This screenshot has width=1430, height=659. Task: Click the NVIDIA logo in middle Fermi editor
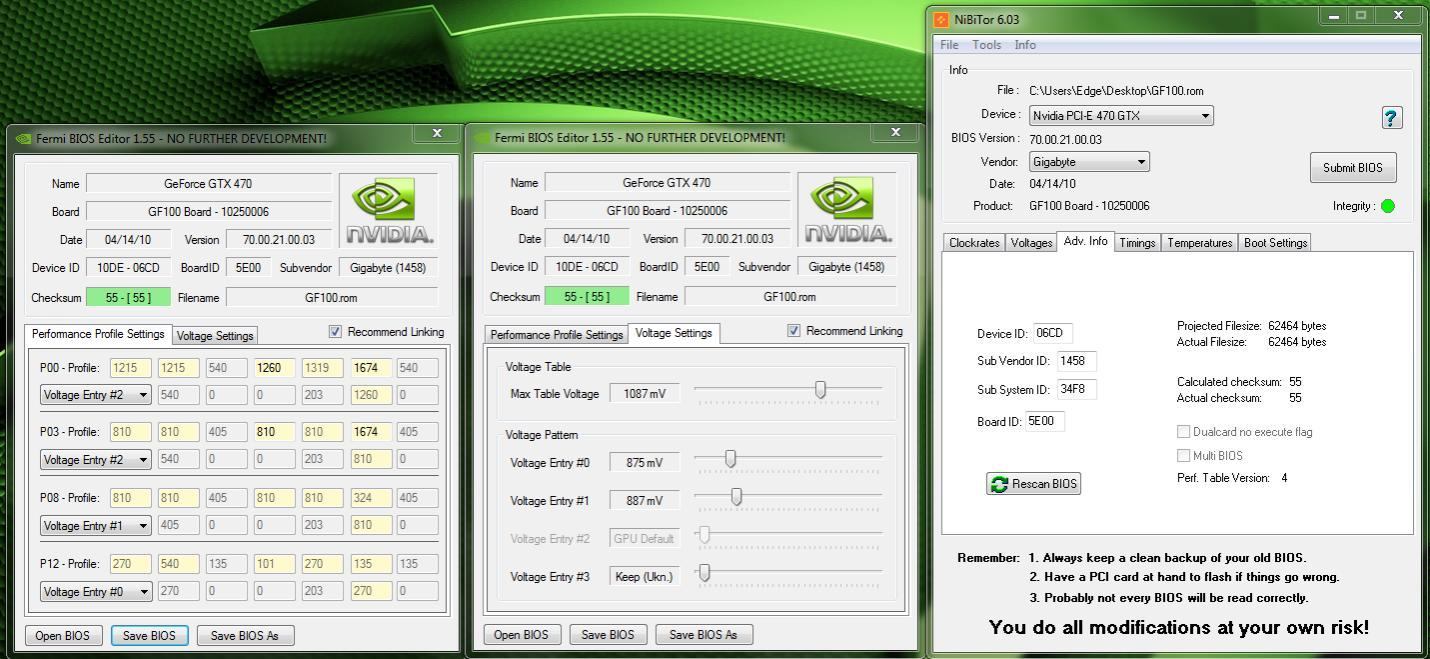coord(847,210)
